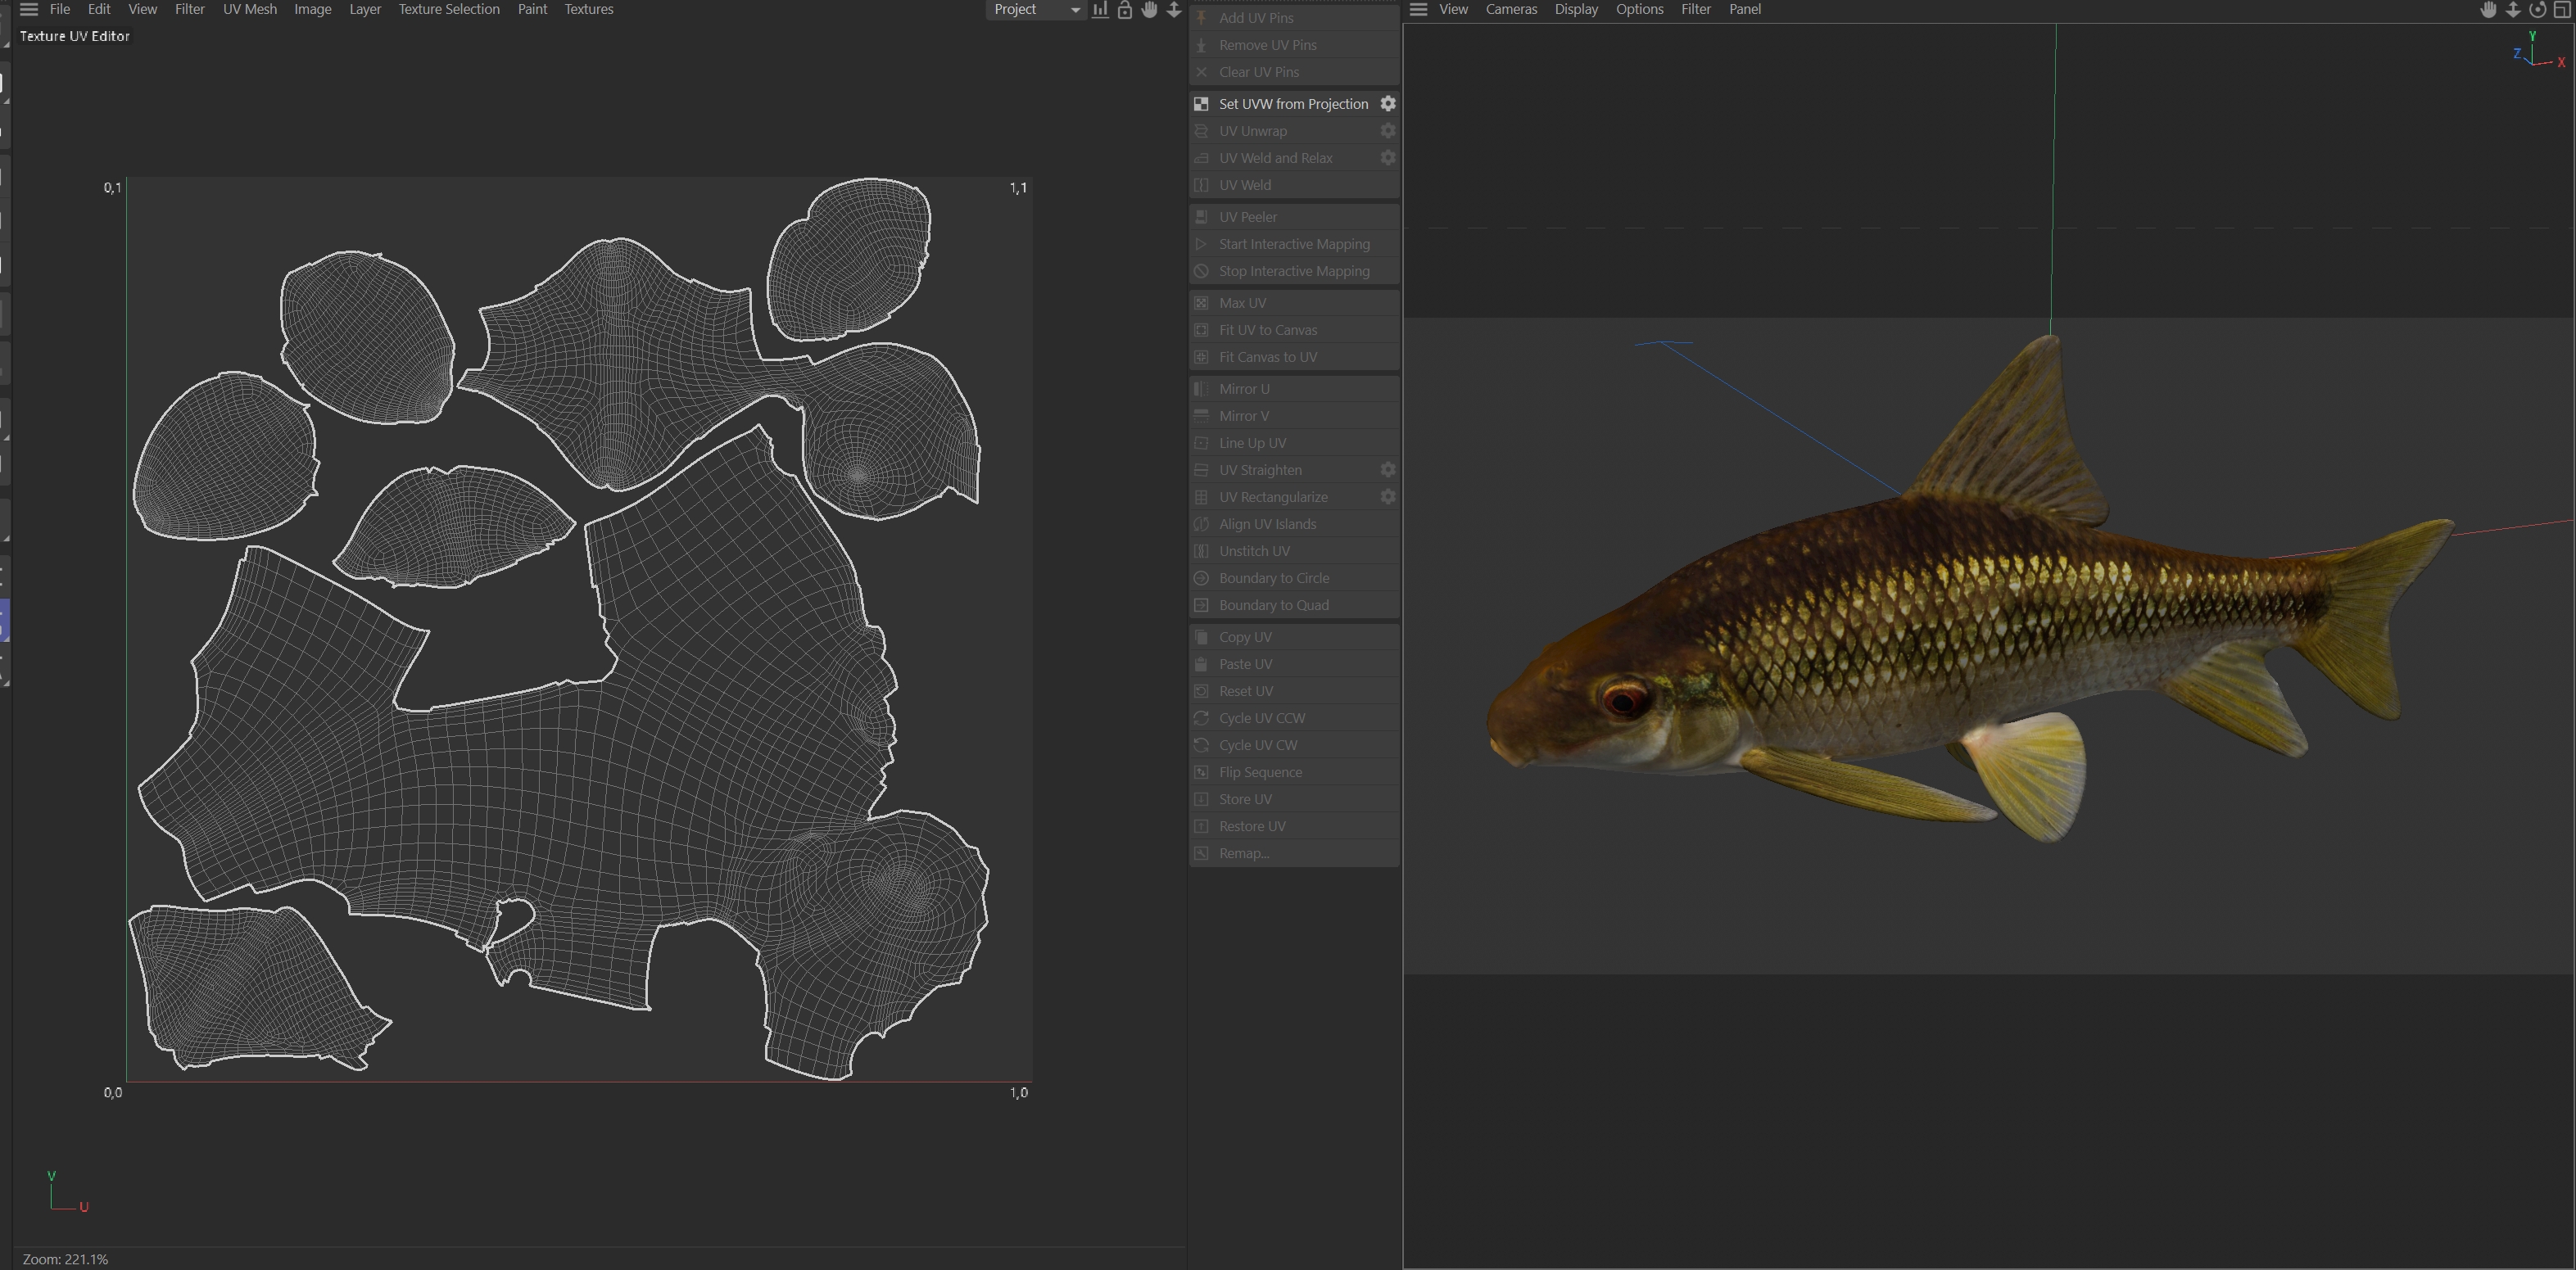Click the Set UVW from Projection checker icon
The height and width of the screenshot is (1270, 2576).
[x=1201, y=104]
